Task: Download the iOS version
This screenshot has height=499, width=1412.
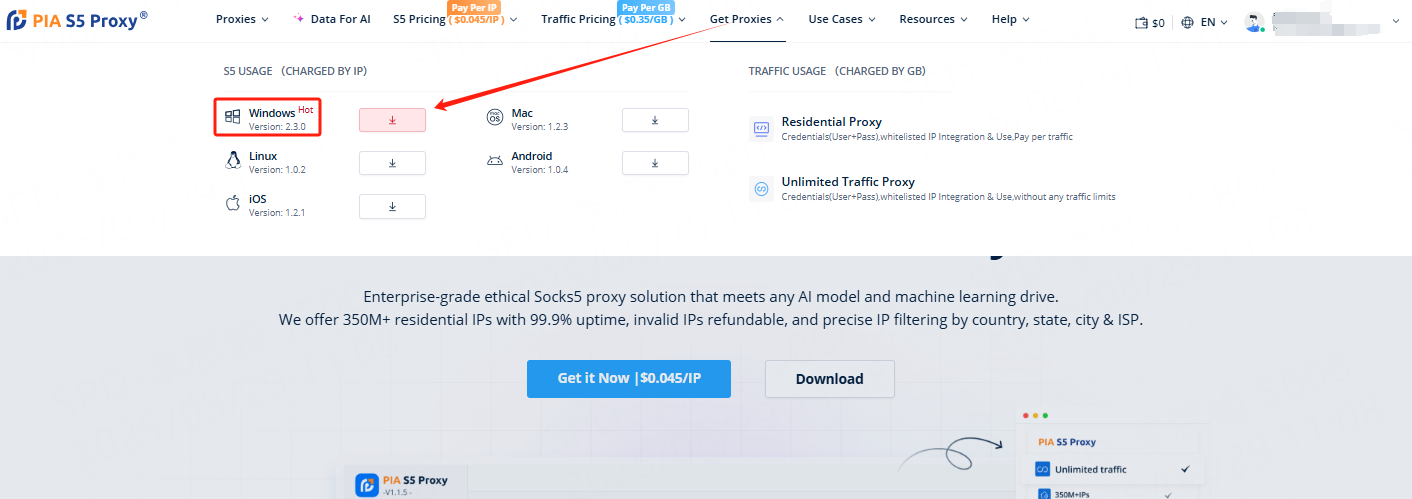Action: (x=392, y=206)
